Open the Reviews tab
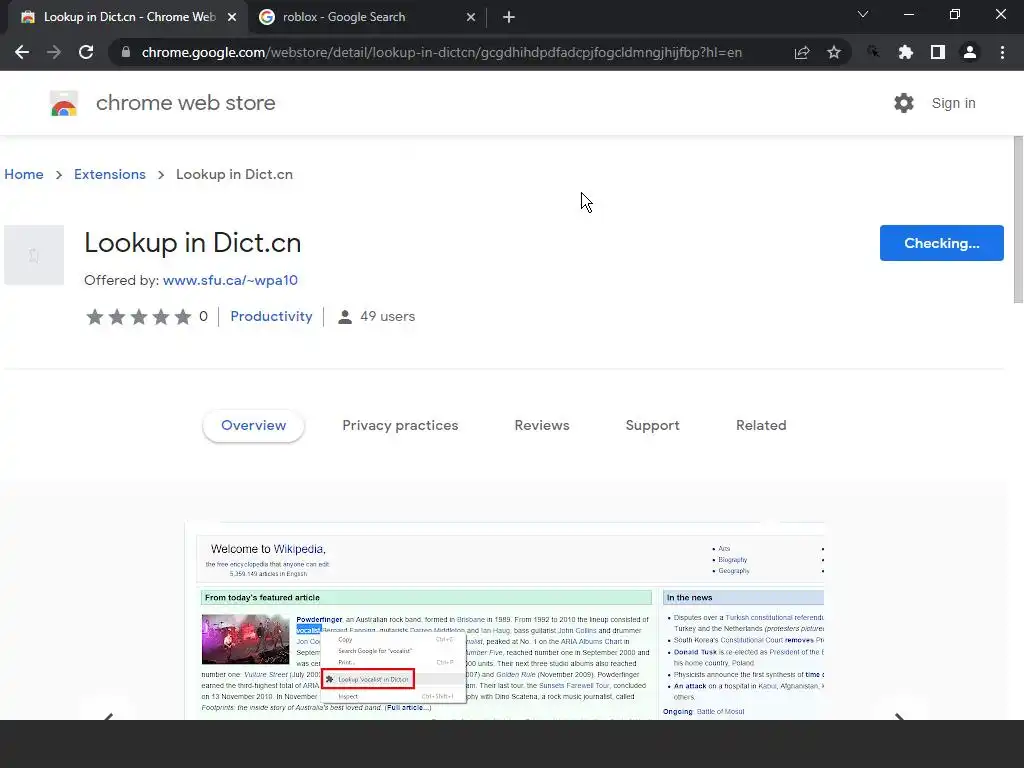1024x768 pixels. pyautogui.click(x=542, y=425)
